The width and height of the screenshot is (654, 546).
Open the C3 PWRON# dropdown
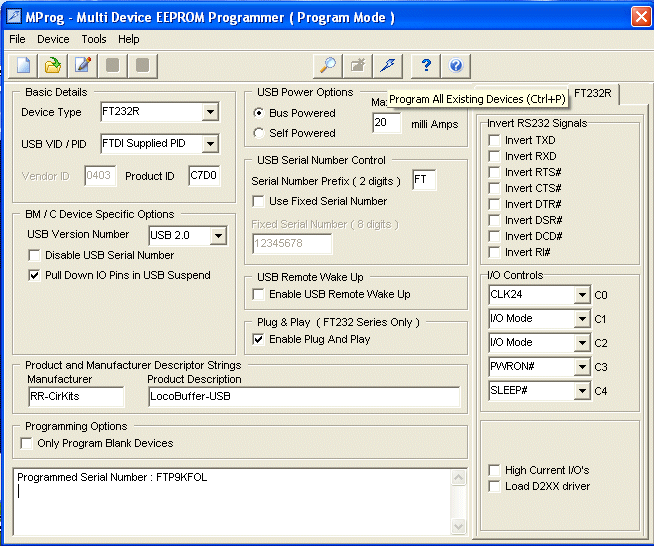581,367
